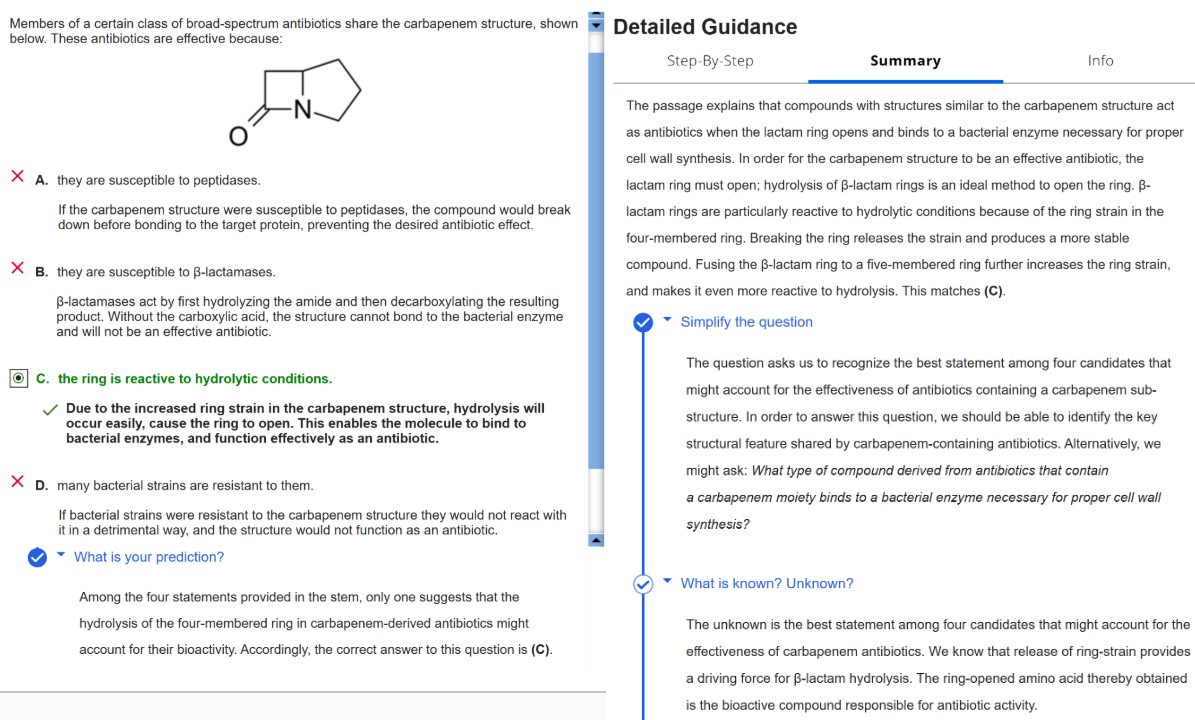
Task: Click check circle beside 'What is known? Unknown?'
Action: tap(643, 583)
